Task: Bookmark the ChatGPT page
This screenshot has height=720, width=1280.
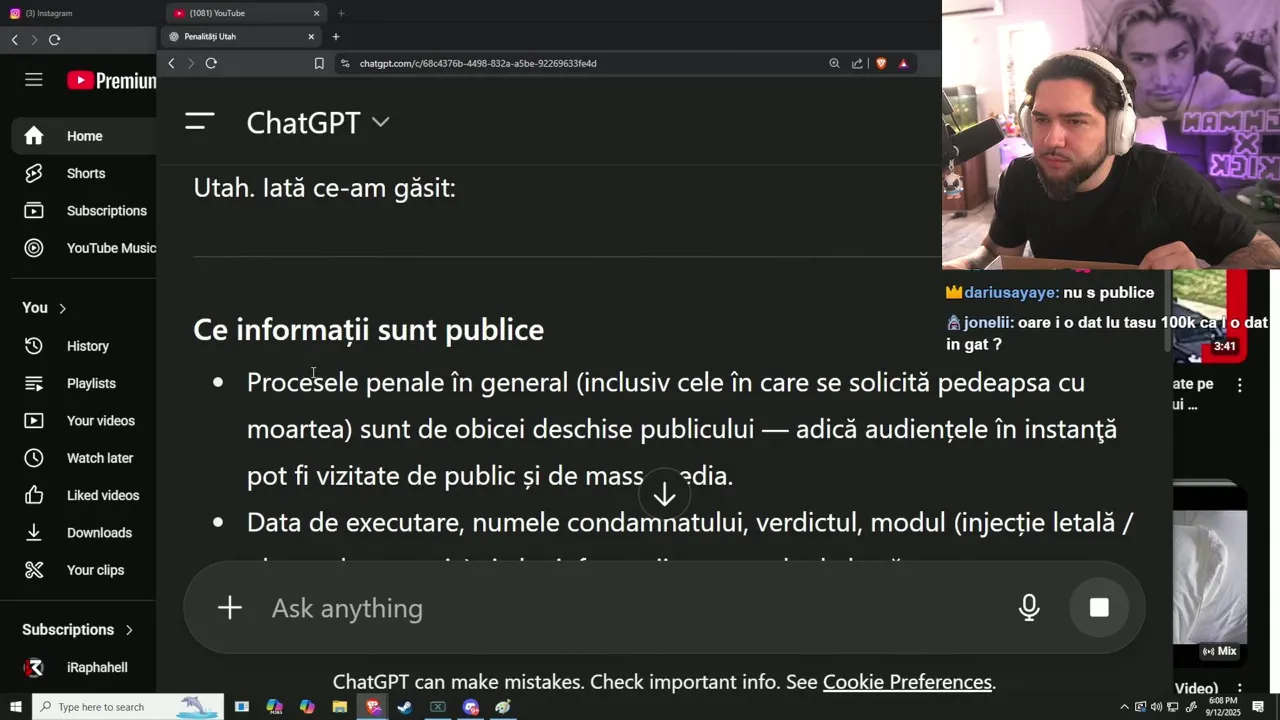Action: pyautogui.click(x=319, y=63)
